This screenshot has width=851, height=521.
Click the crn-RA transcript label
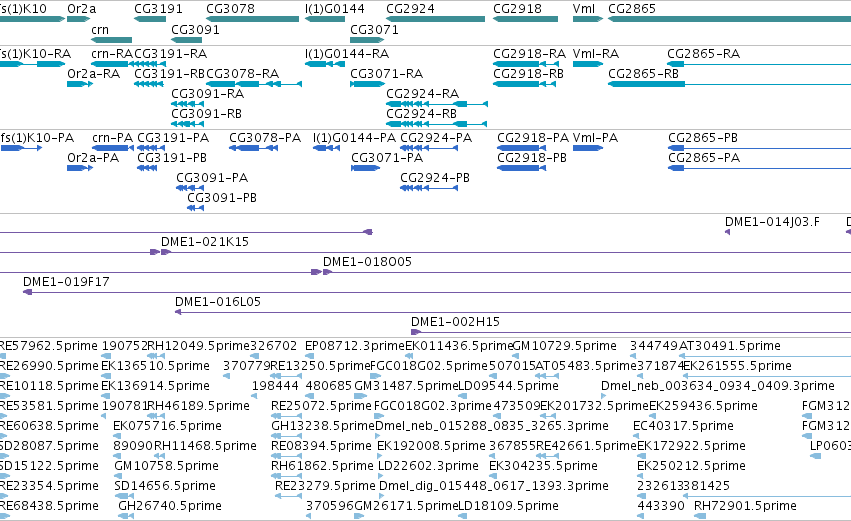coord(112,54)
